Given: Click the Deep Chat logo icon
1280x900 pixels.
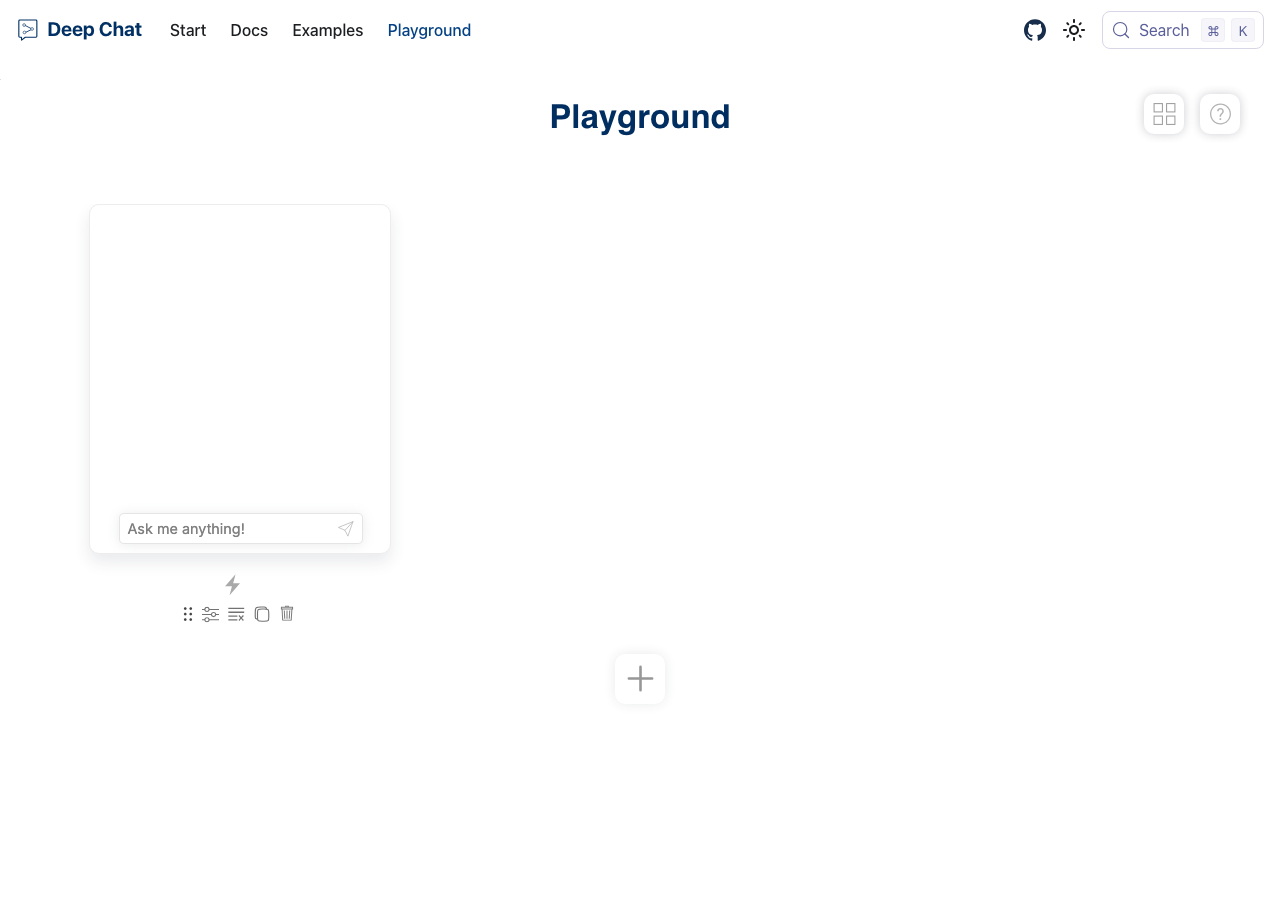Looking at the screenshot, I should click(28, 30).
